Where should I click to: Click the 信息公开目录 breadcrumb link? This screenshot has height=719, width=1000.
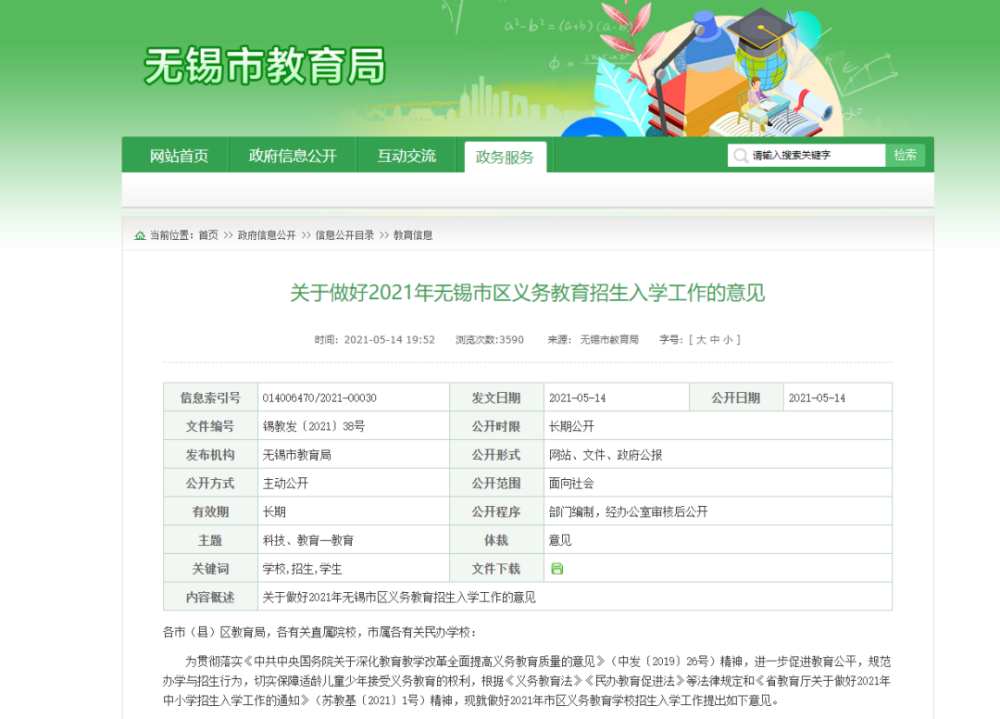point(344,235)
